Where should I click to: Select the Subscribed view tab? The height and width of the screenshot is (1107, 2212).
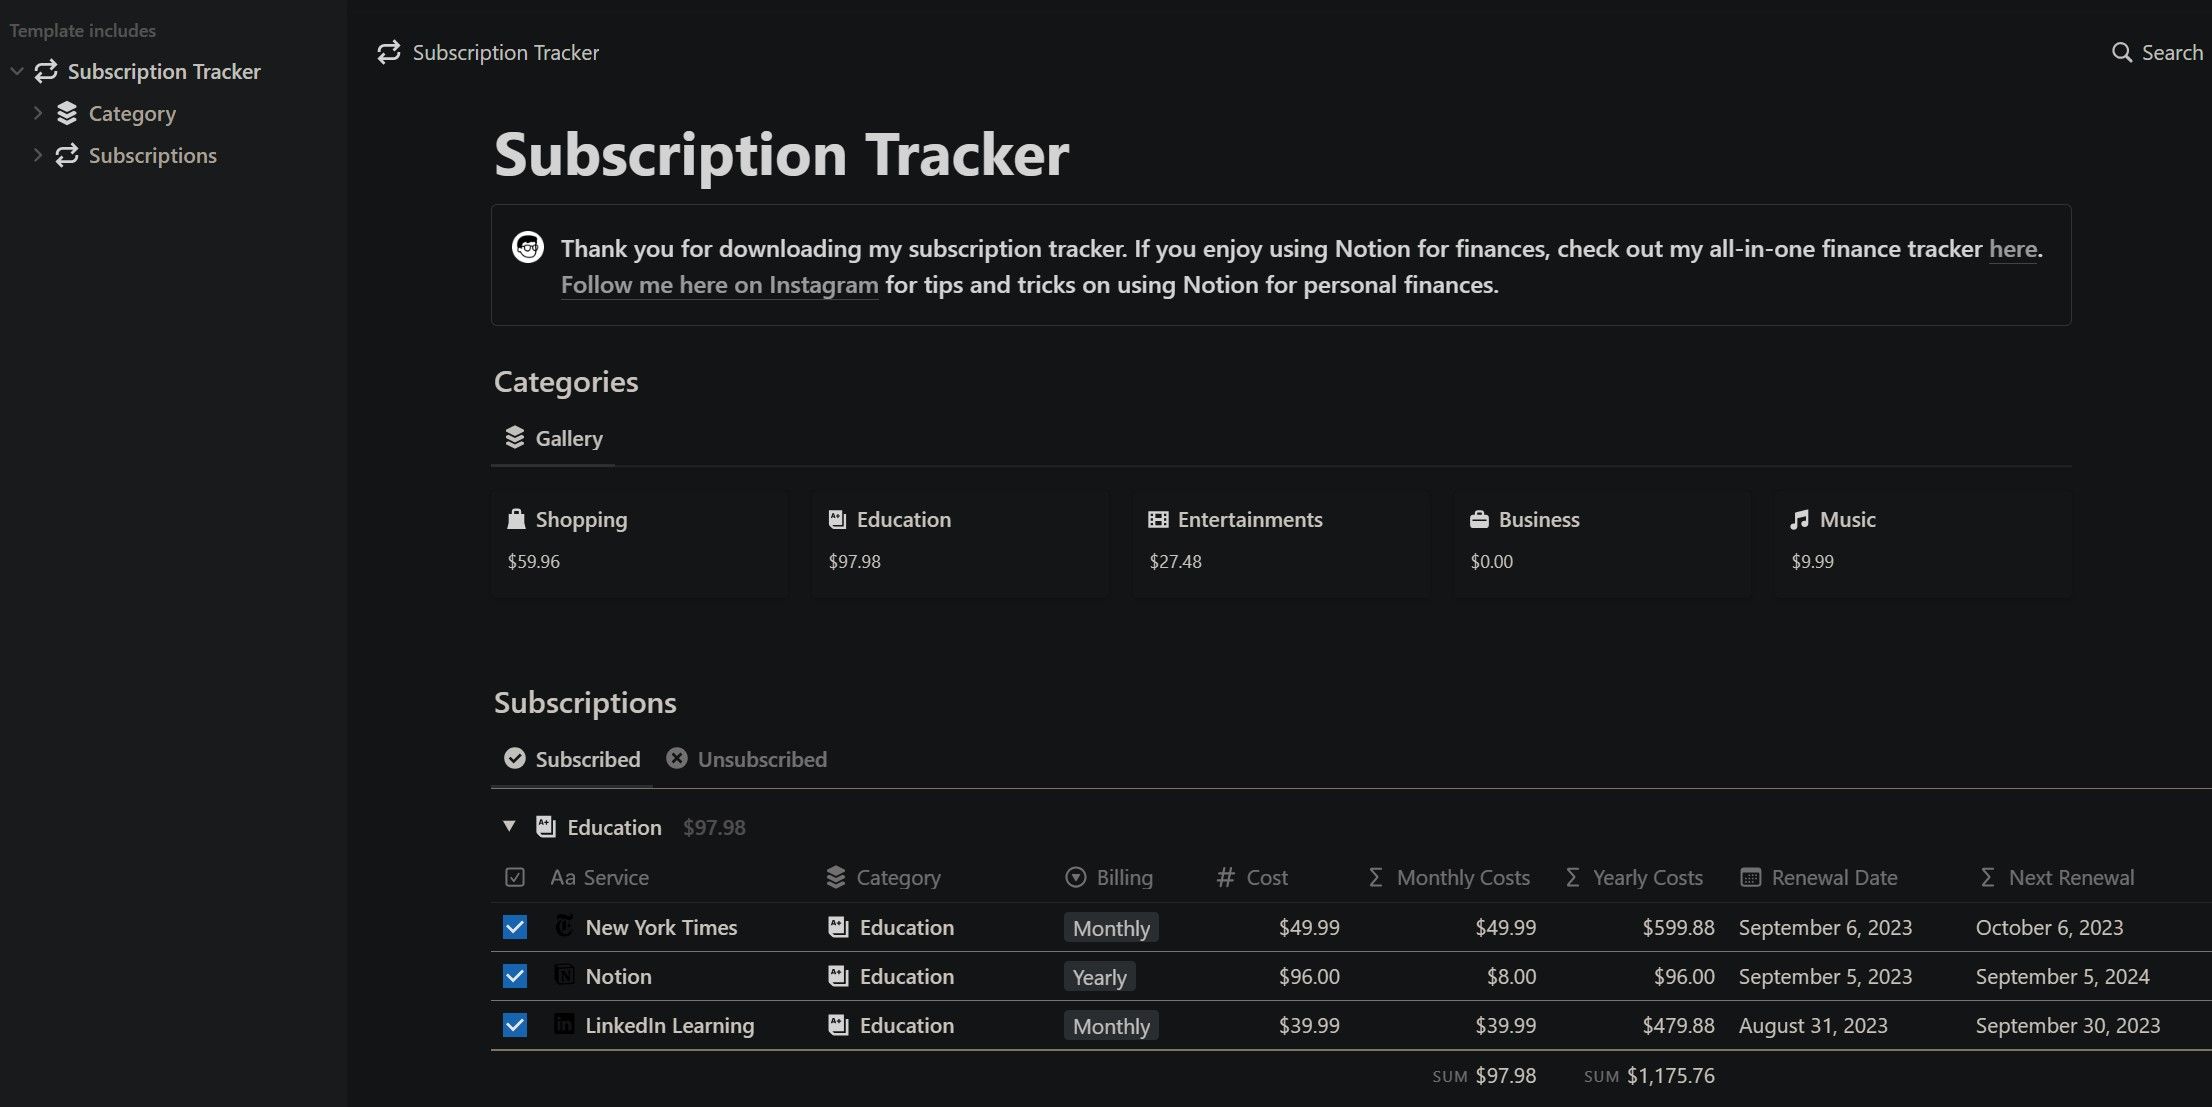[572, 759]
